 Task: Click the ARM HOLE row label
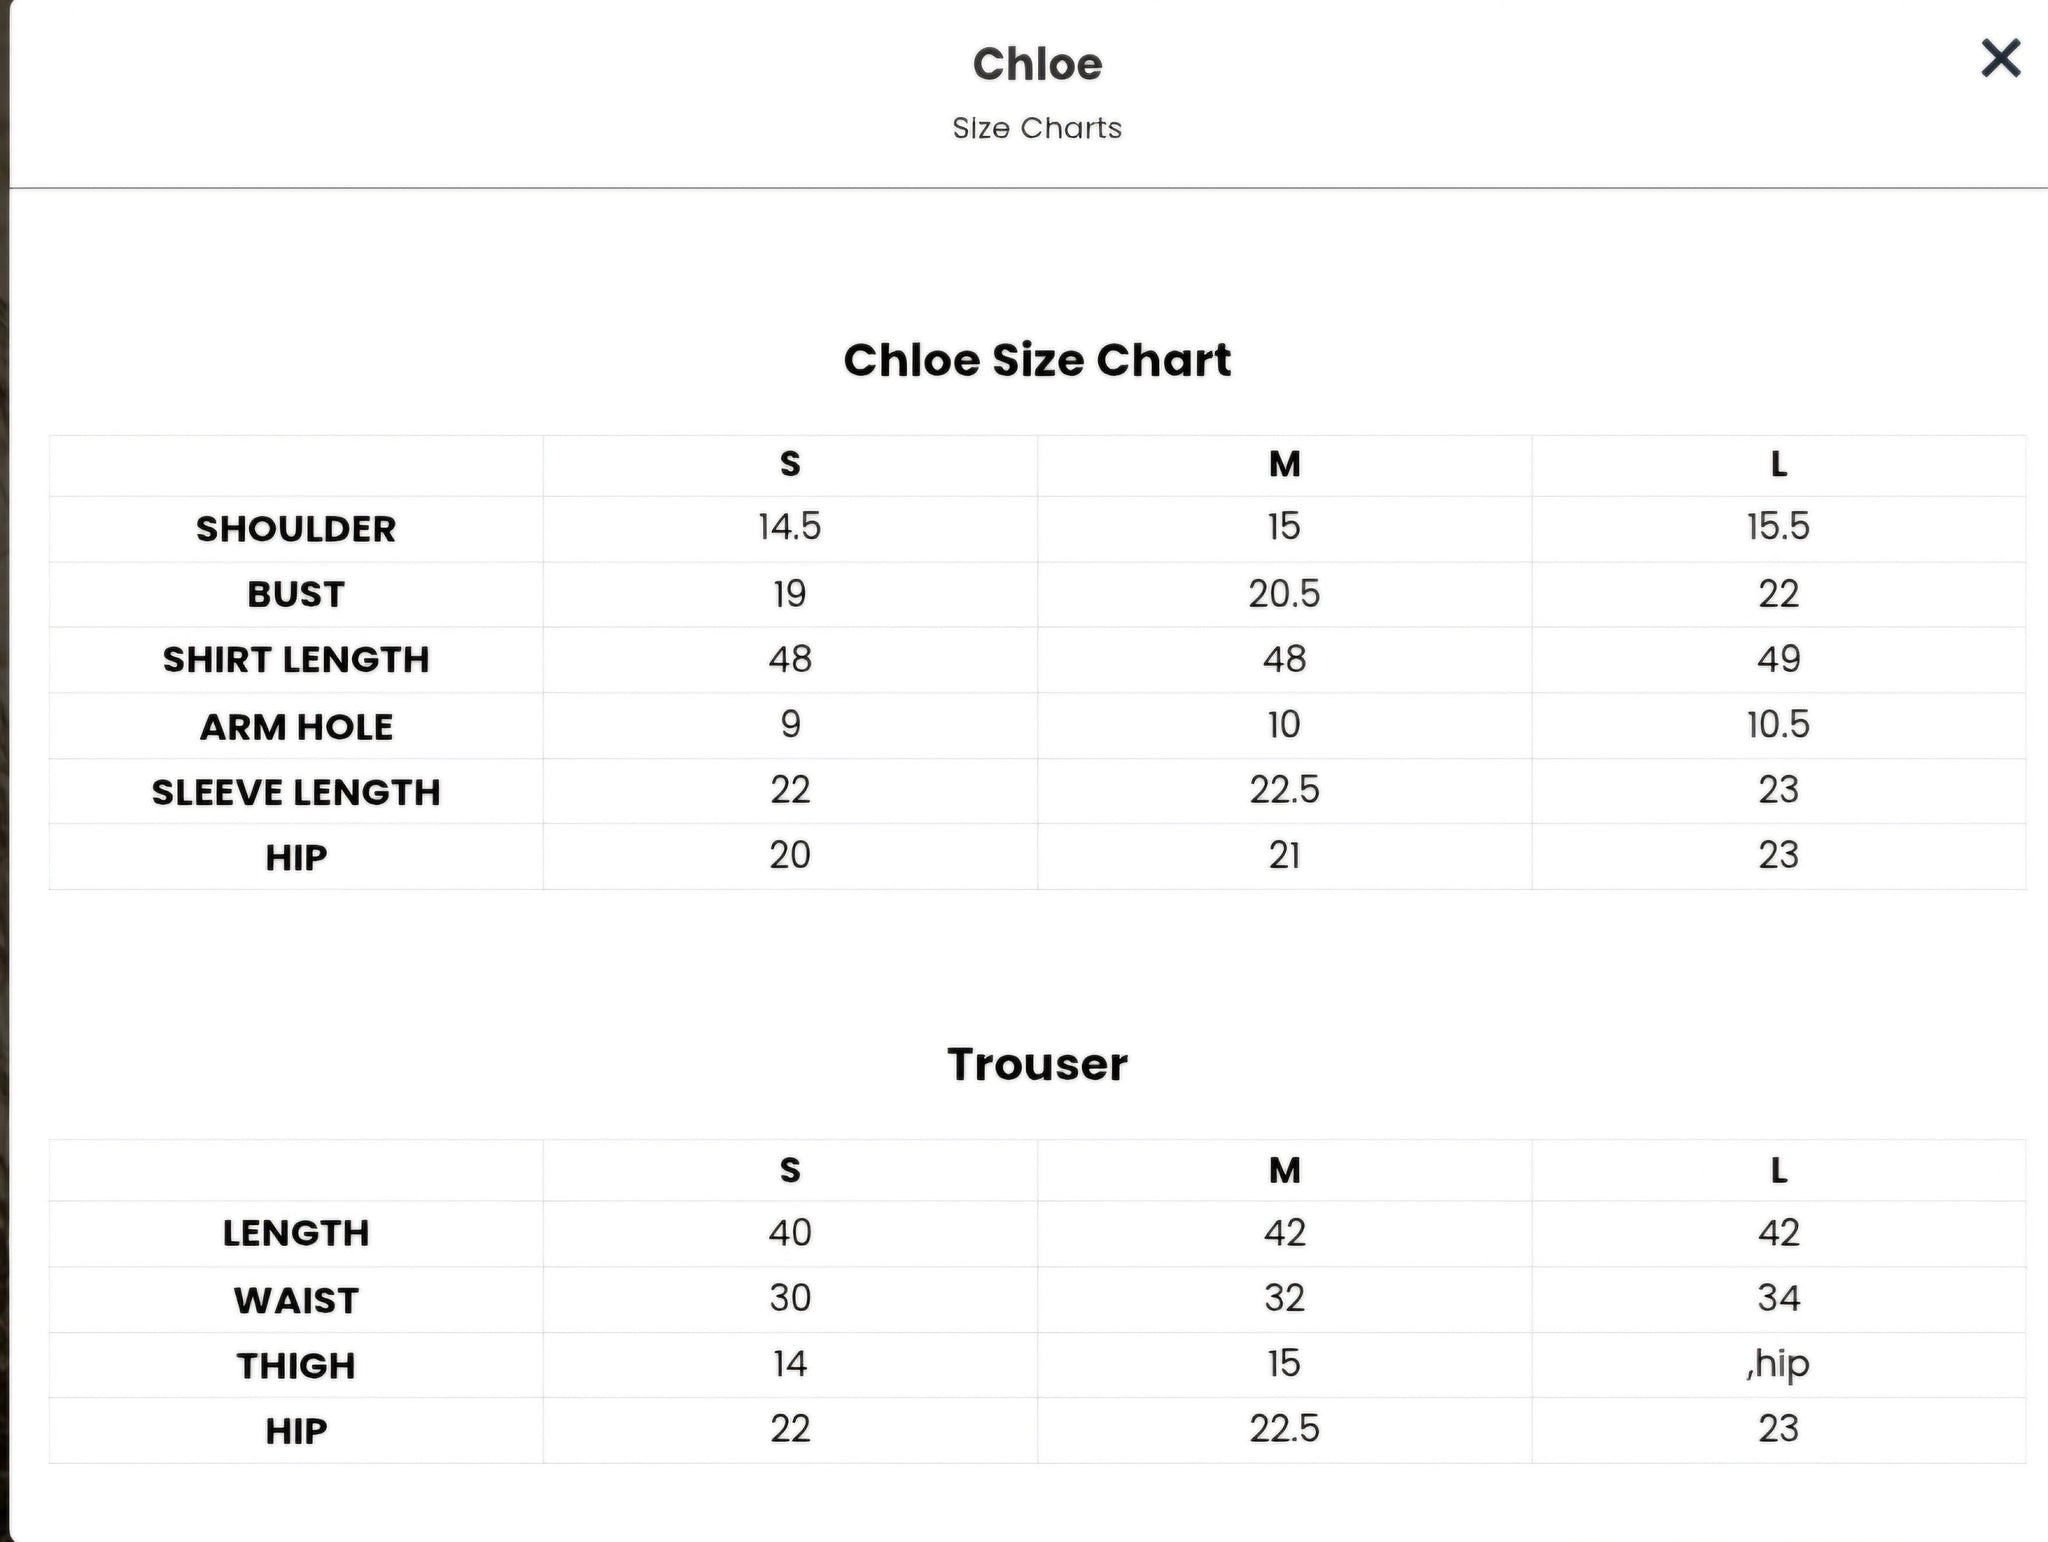point(296,727)
